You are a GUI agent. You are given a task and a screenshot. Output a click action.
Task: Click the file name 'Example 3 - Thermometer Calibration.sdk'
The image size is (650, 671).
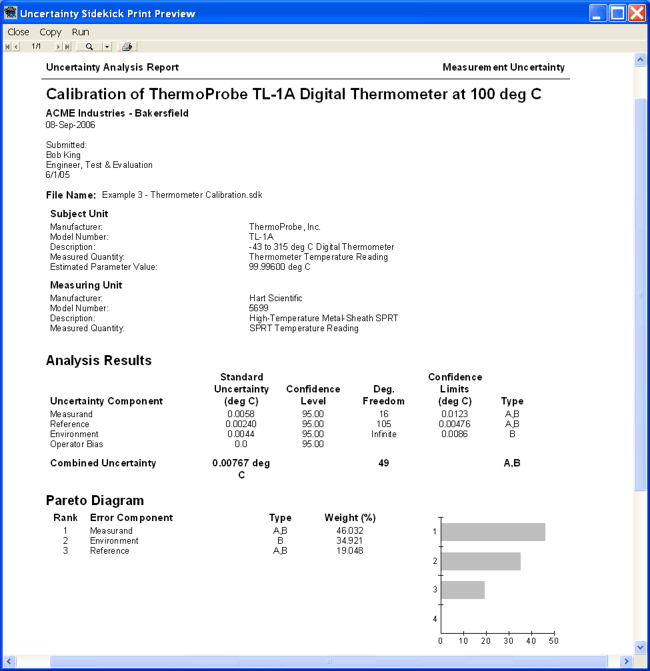(182, 195)
